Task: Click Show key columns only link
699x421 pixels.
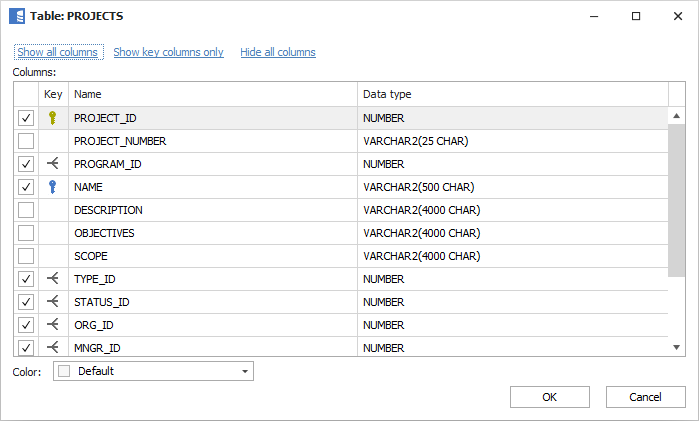Action: click(168, 52)
